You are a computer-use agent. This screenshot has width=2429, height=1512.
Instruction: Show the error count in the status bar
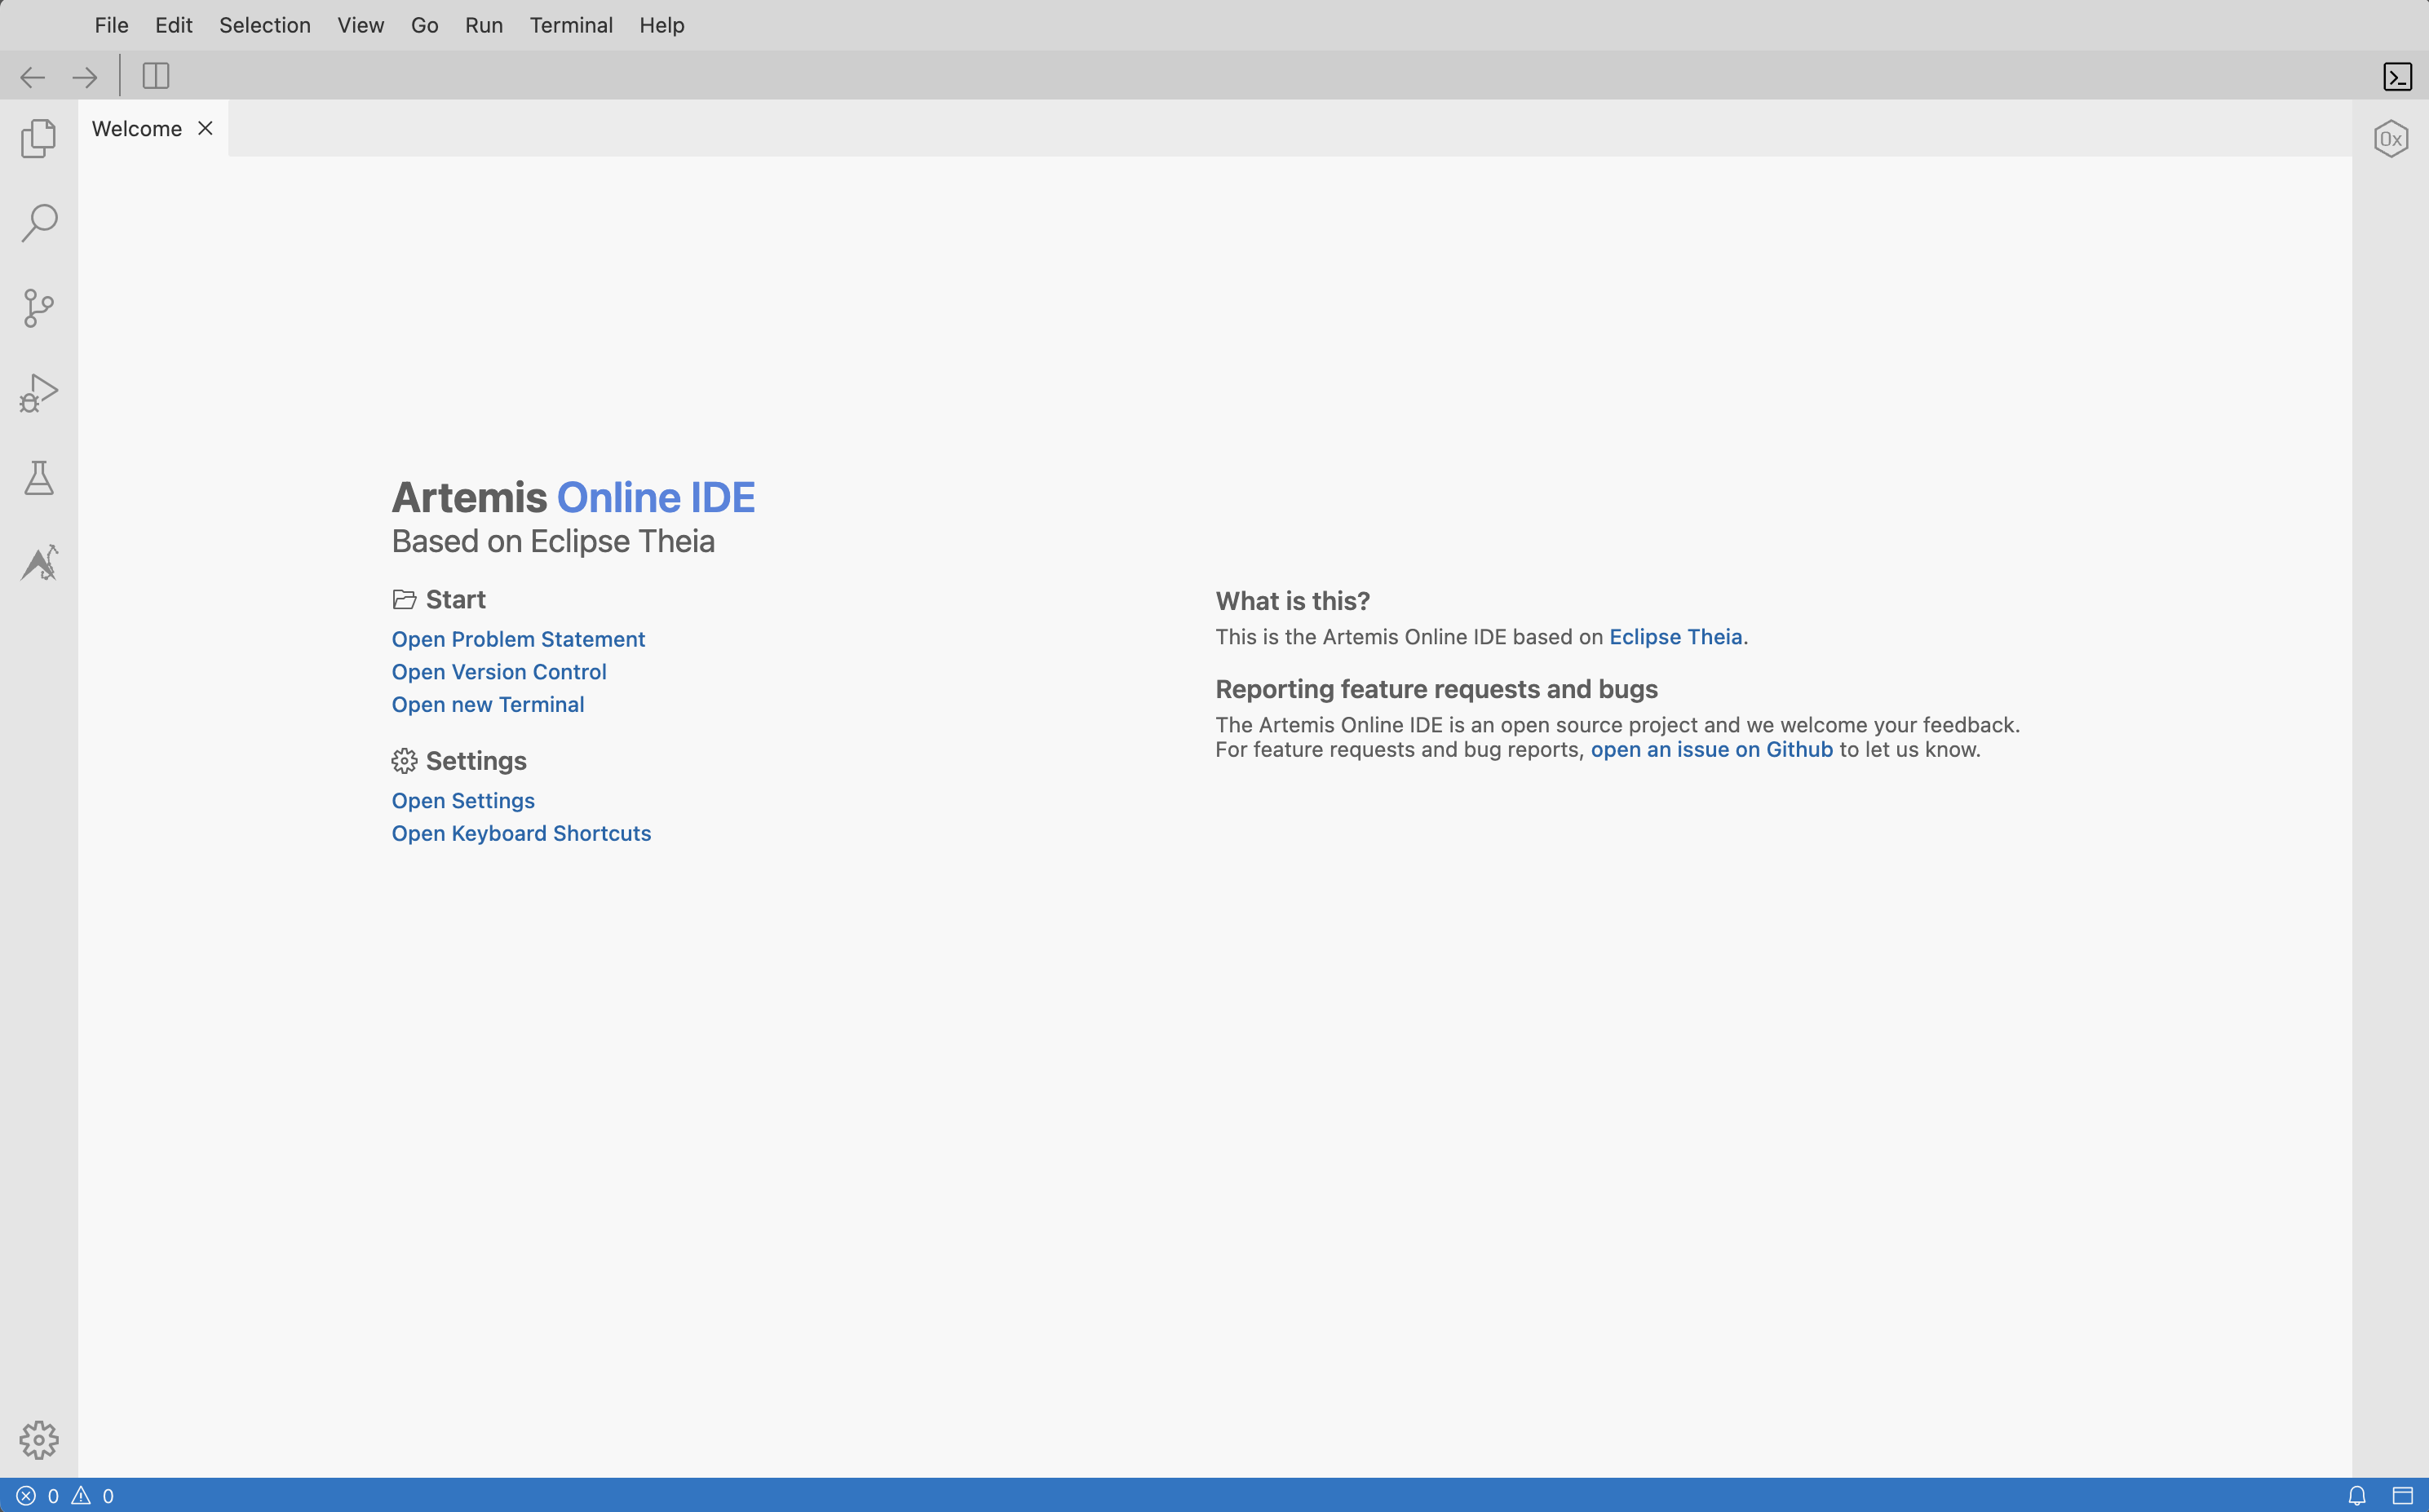click(x=38, y=1496)
